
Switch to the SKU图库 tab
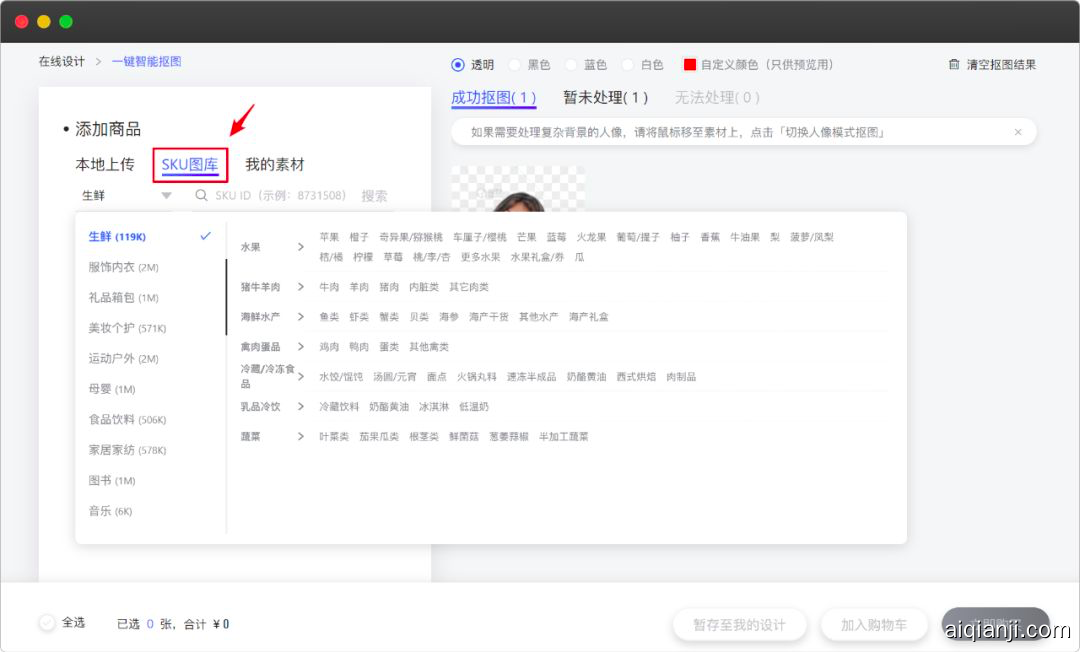click(x=190, y=165)
